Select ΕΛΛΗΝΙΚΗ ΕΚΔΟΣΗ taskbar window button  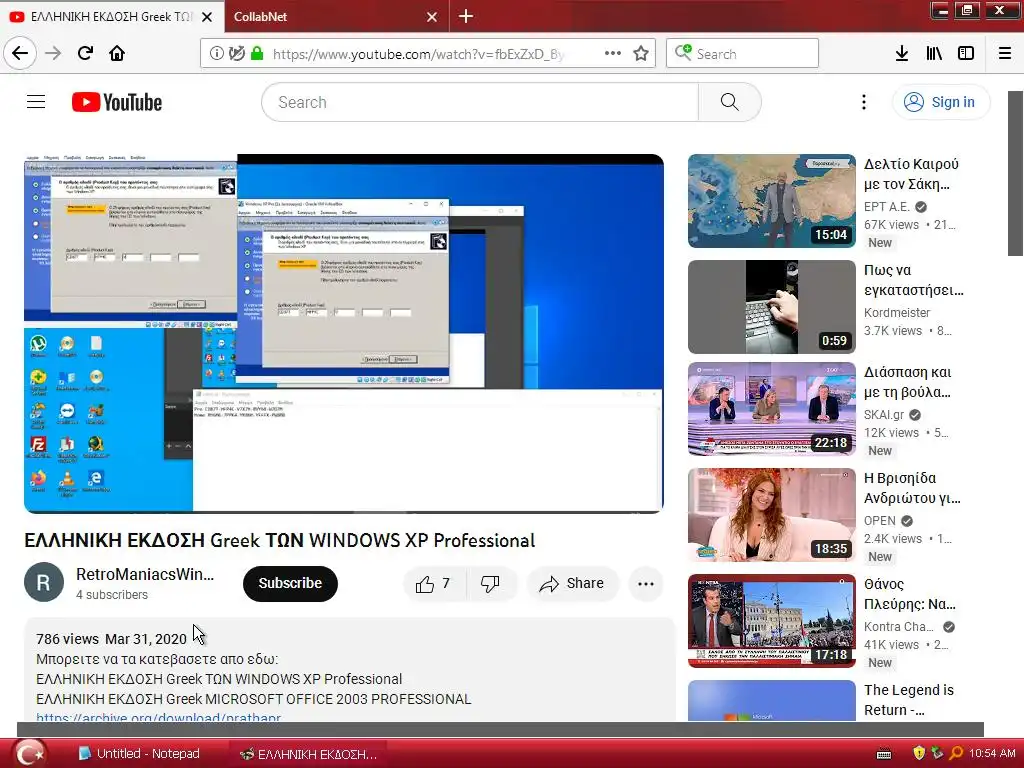tap(309, 754)
